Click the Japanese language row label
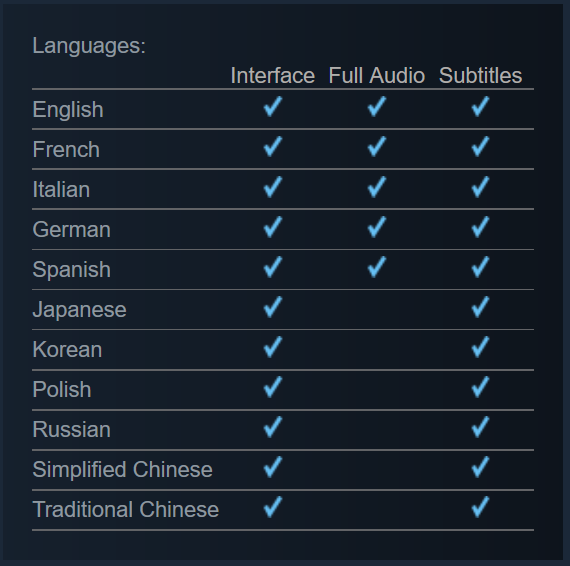570x566 pixels. coord(80,310)
